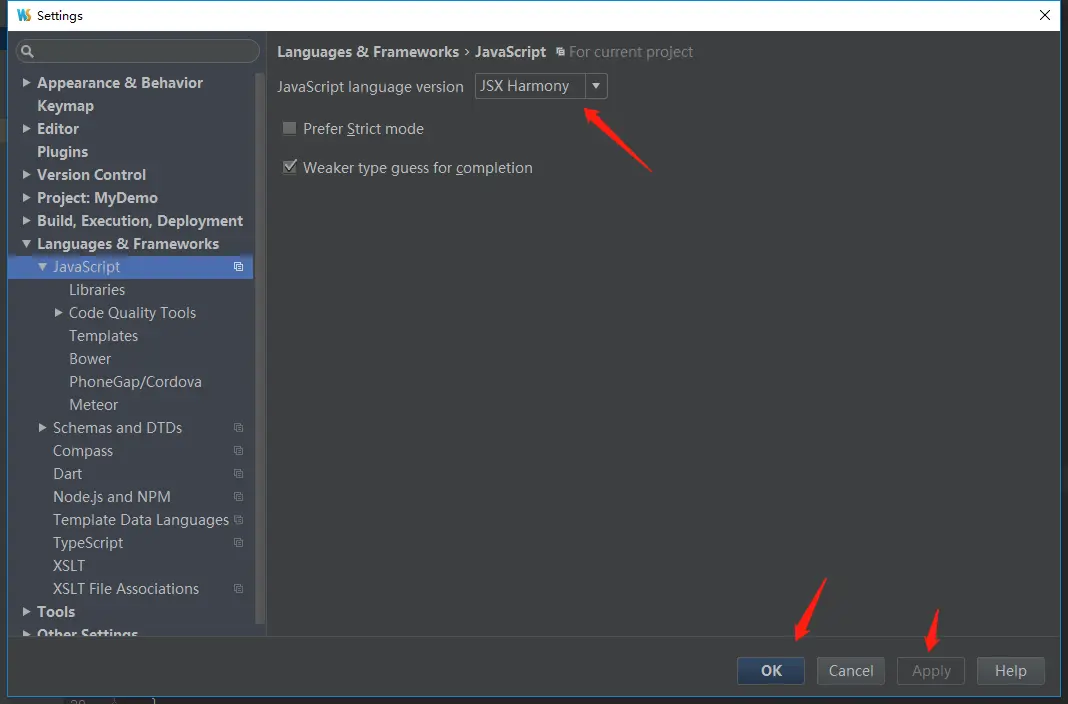Click project-level icon beside Template Data Languages
The width and height of the screenshot is (1068, 704).
[238, 519]
